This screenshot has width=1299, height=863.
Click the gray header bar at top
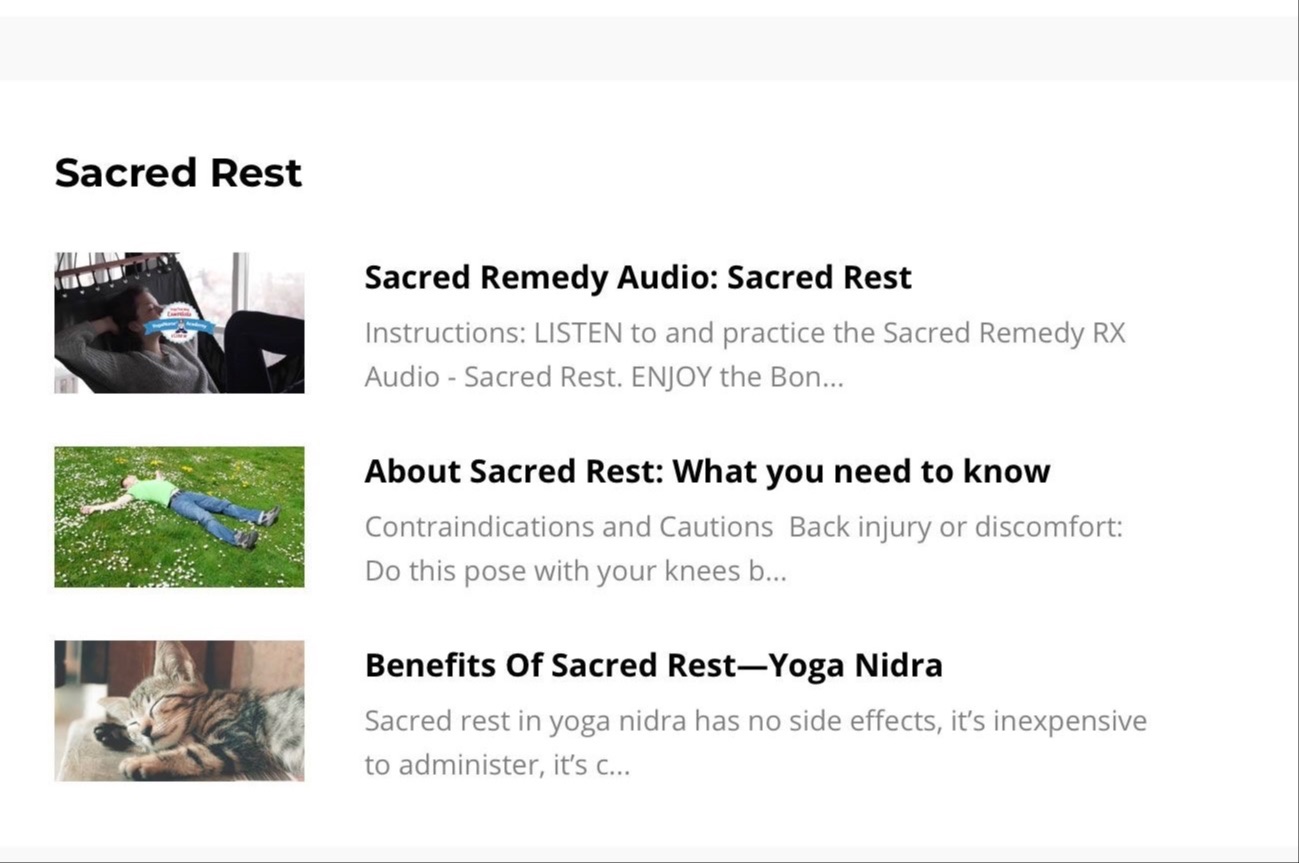(x=649, y=48)
